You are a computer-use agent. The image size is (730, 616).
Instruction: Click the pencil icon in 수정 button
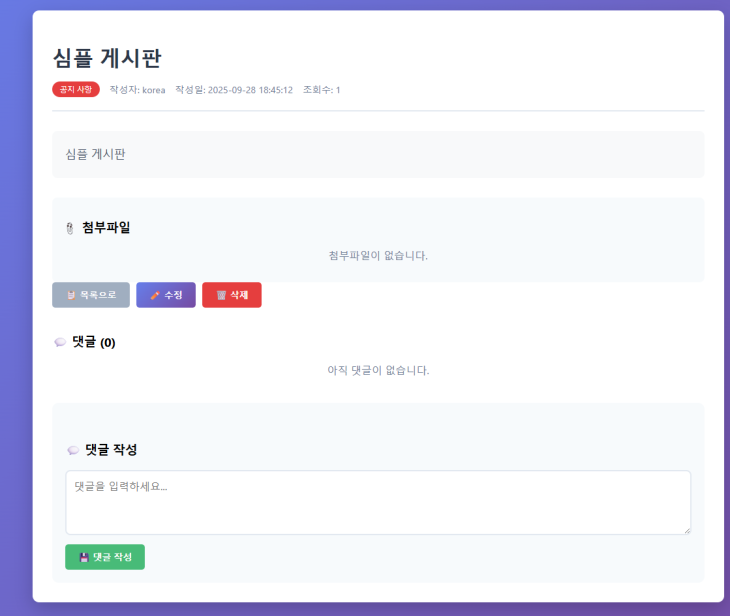coord(155,295)
